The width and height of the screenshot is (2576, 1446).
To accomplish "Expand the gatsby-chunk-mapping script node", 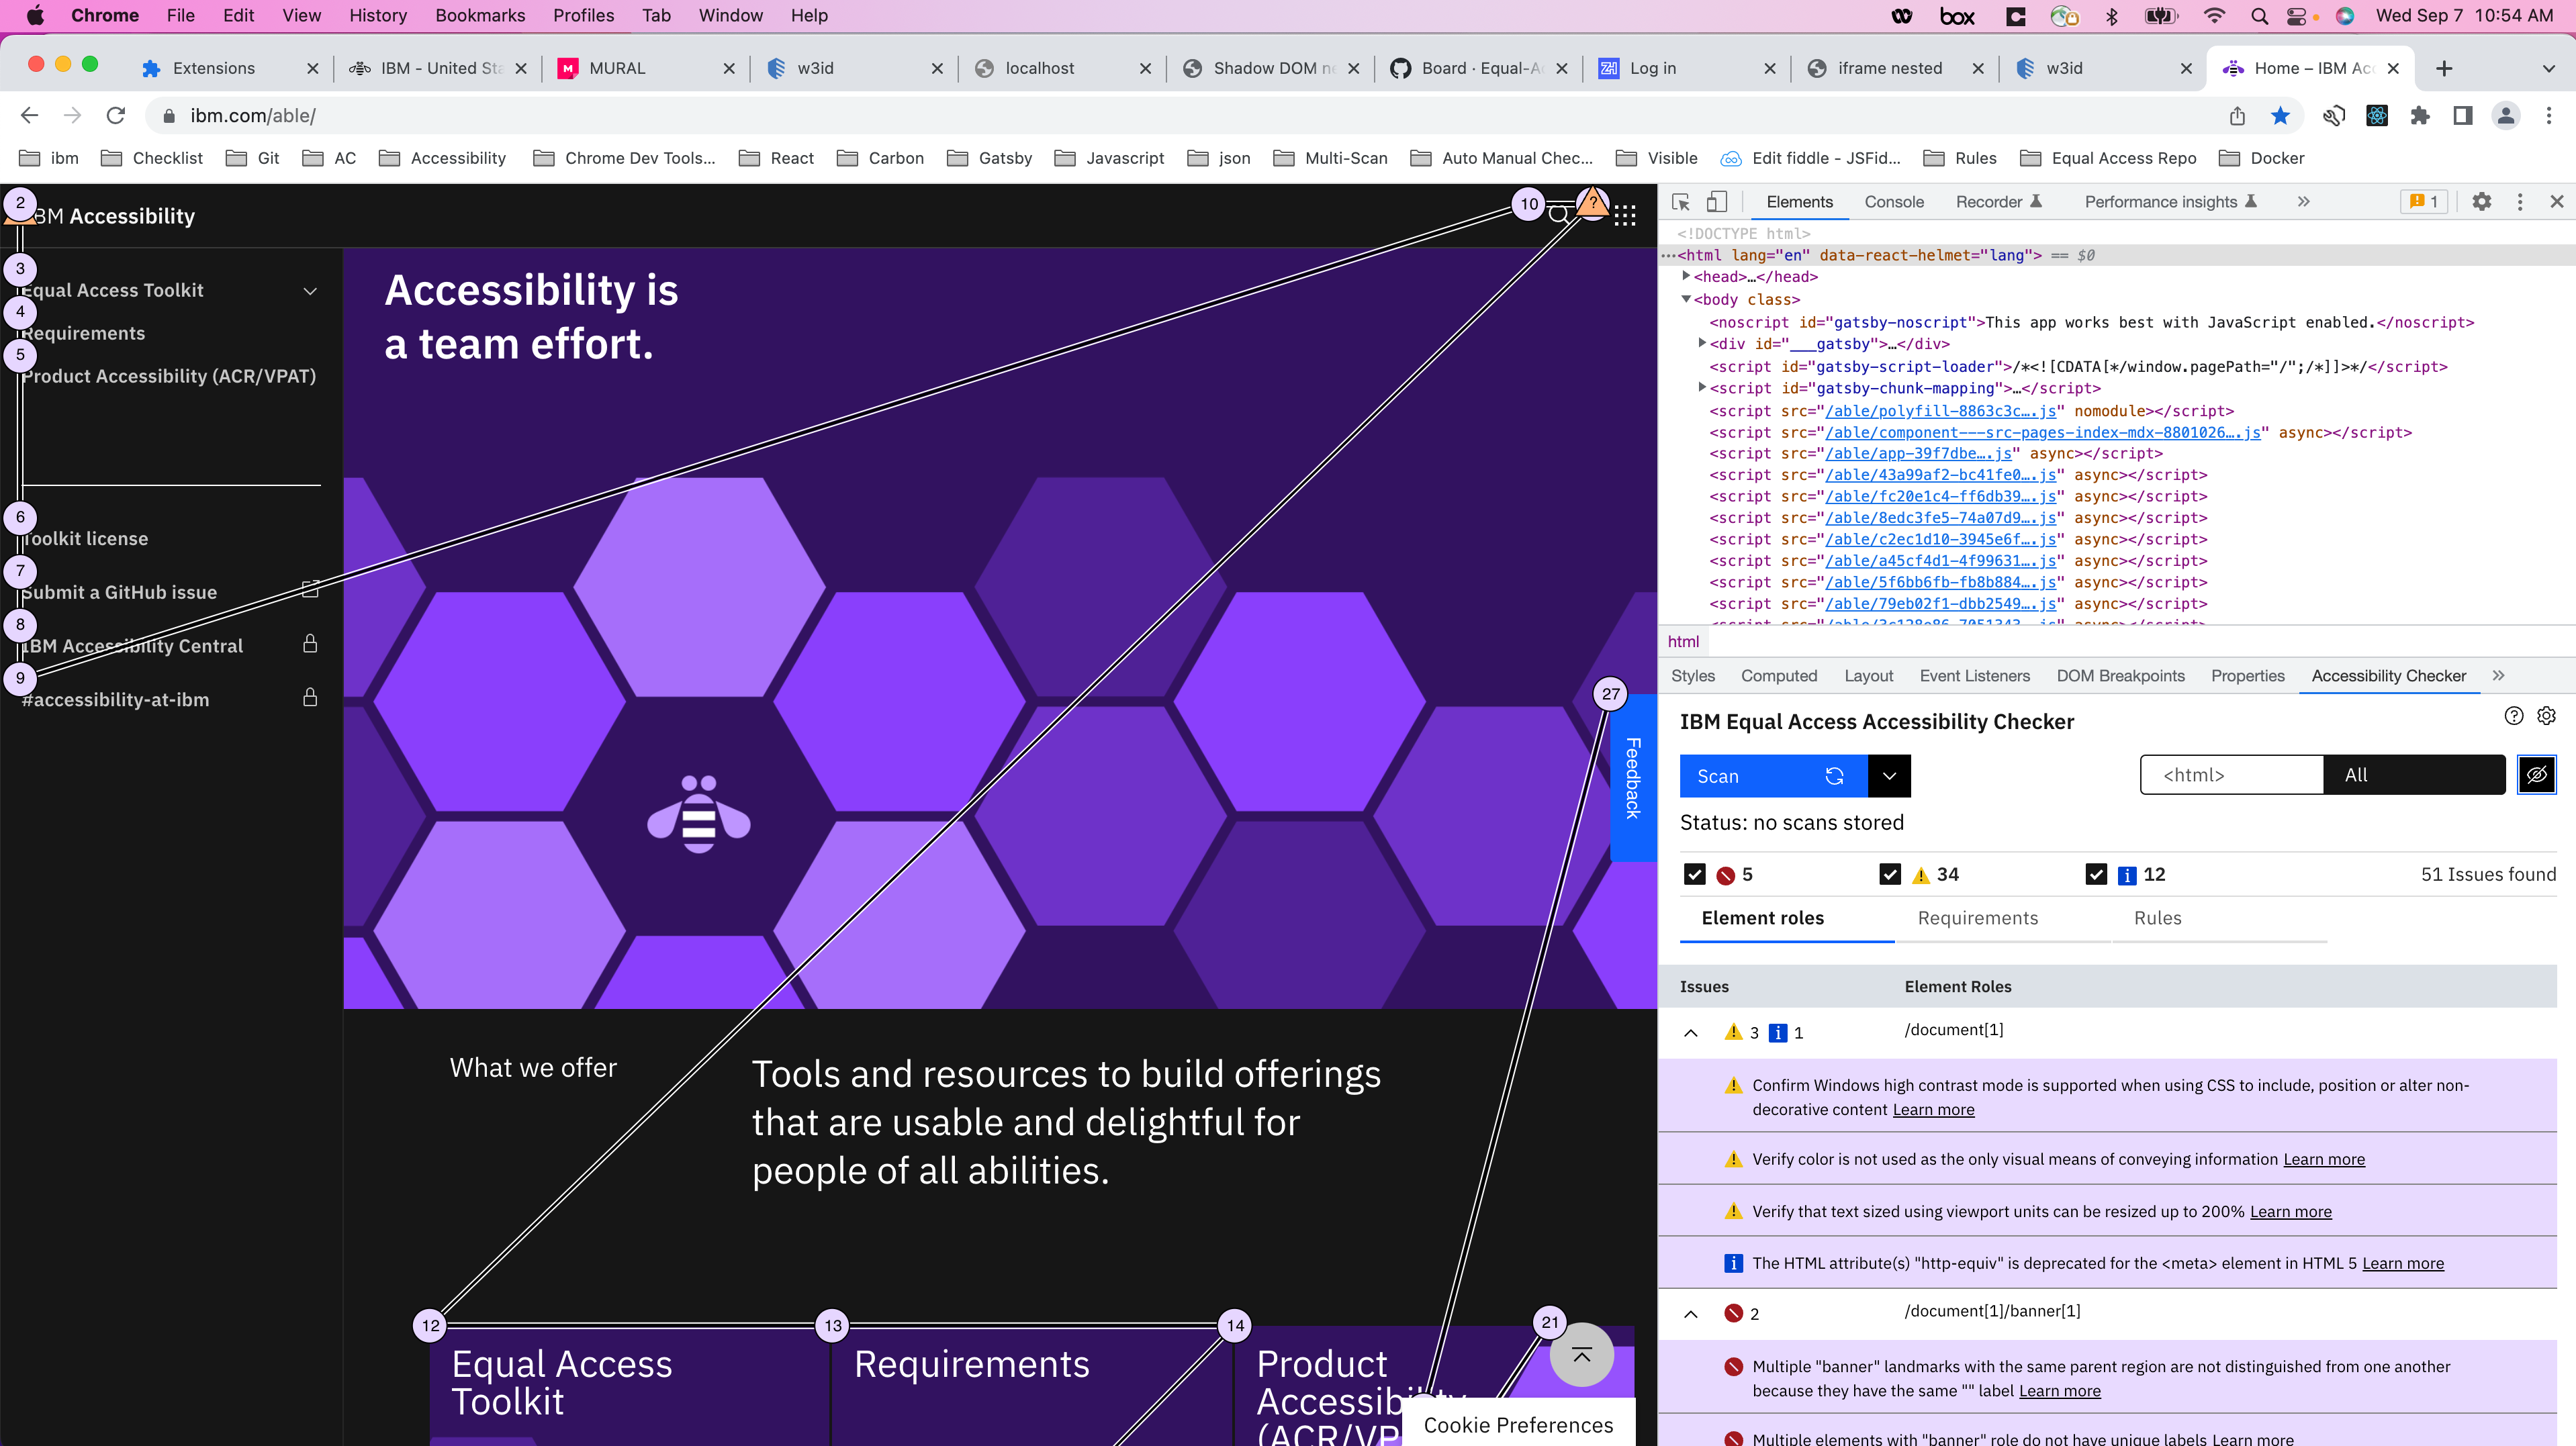I will tap(1703, 387).
